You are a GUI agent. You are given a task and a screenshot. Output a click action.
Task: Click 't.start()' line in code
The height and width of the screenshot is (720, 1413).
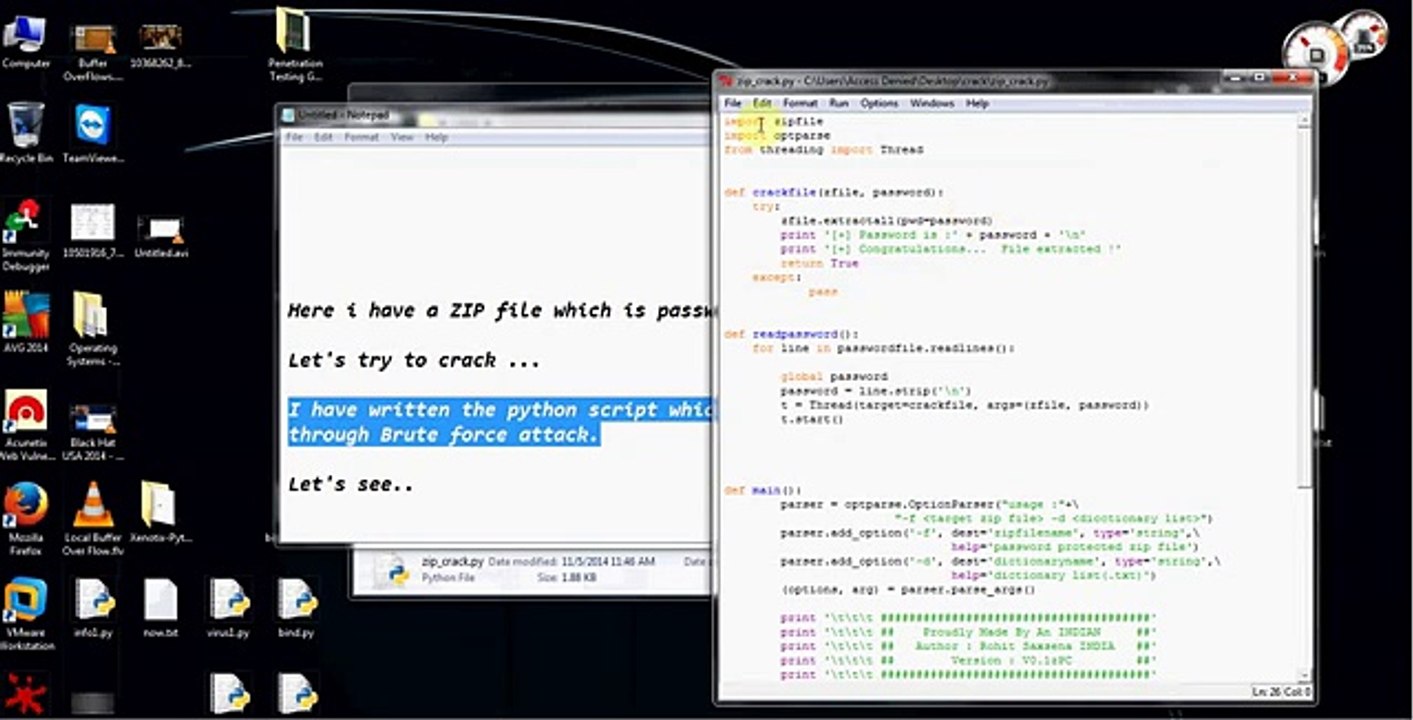tap(812, 419)
